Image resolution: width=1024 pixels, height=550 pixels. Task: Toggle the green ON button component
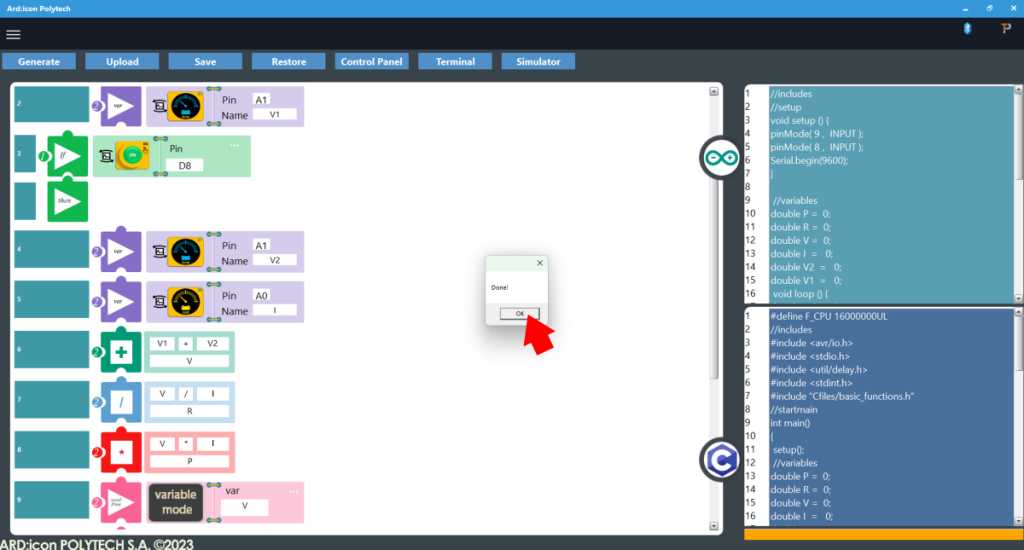click(129, 156)
